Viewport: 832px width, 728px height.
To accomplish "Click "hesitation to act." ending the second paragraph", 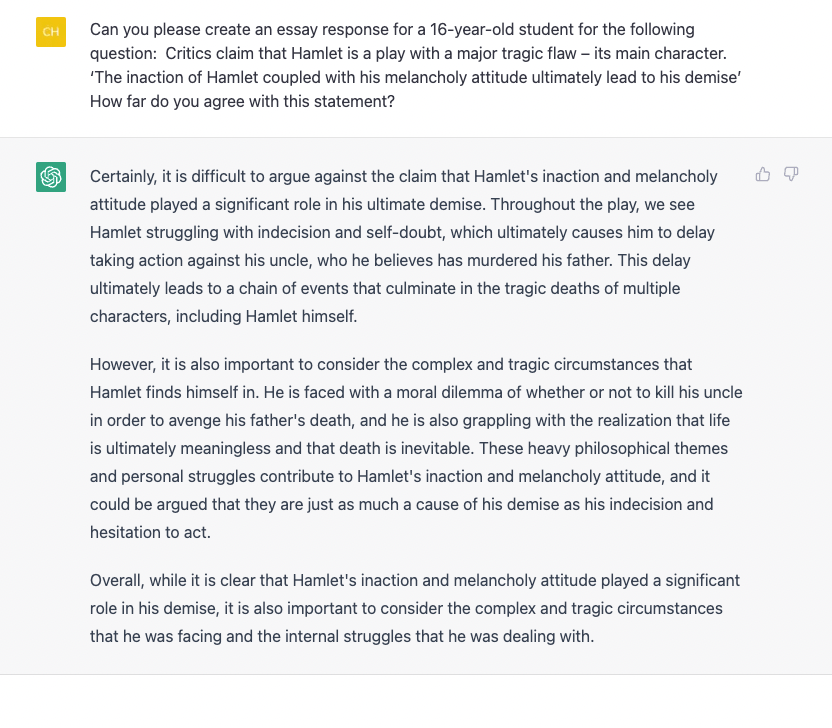I will [150, 532].
